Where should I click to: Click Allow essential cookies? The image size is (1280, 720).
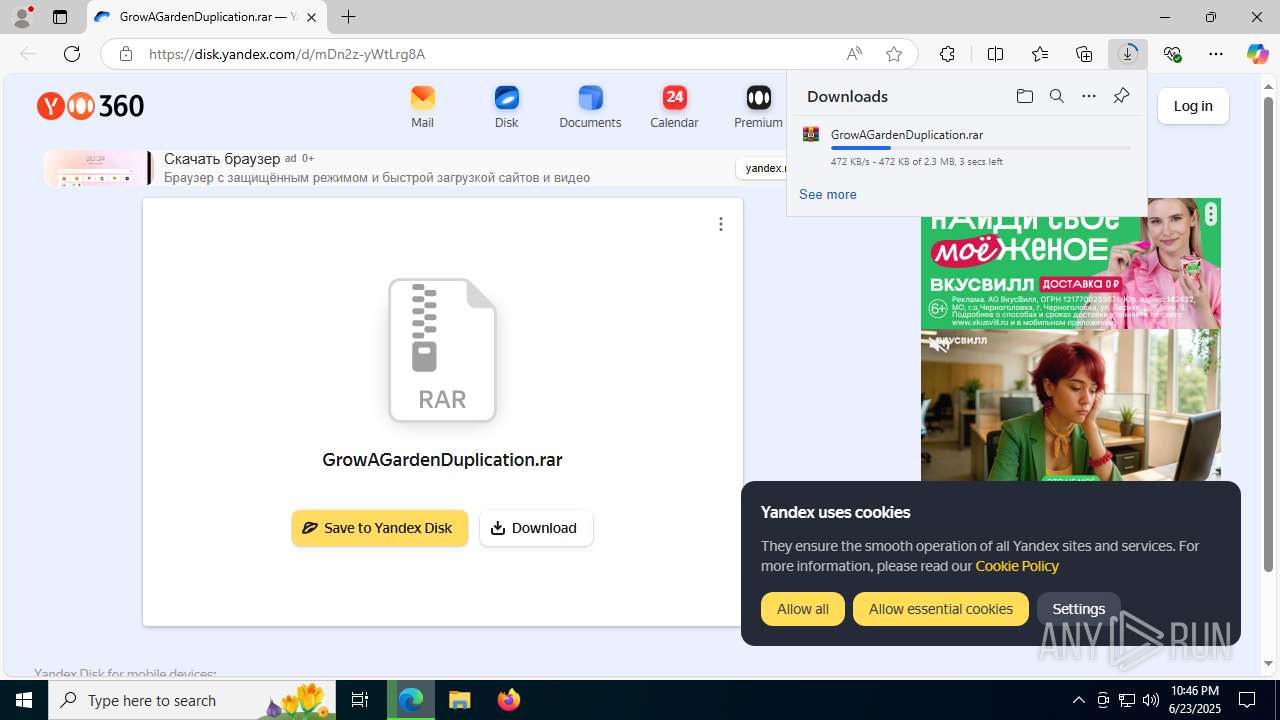click(941, 609)
